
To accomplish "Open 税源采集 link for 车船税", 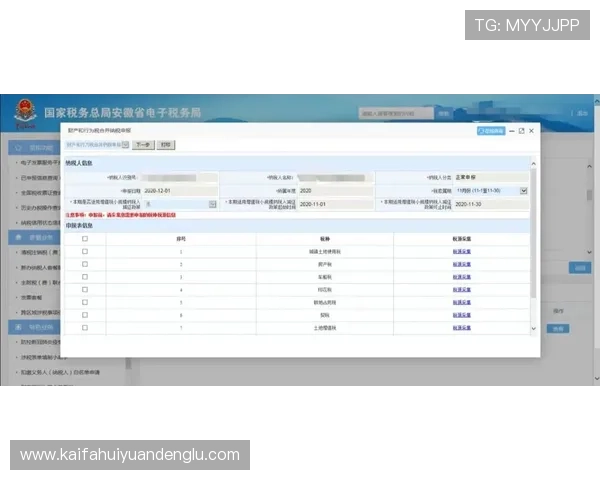I will click(x=461, y=277).
